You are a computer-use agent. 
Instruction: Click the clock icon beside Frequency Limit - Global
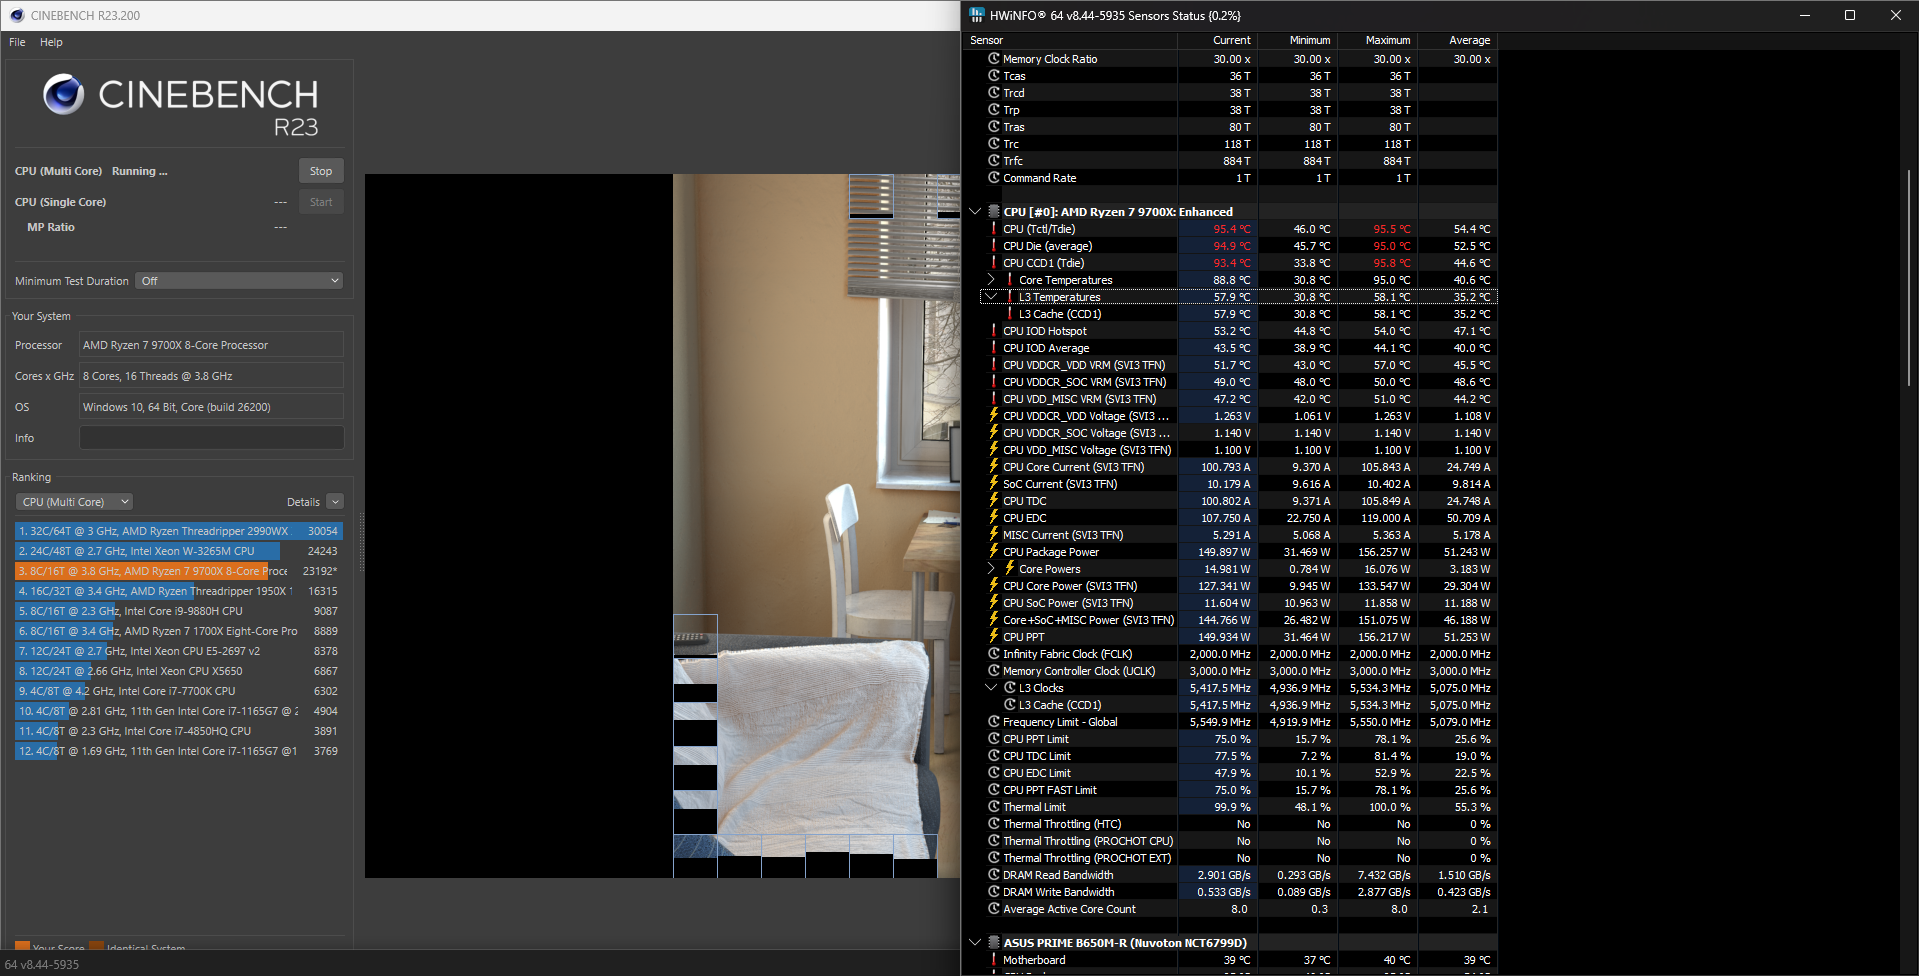pos(994,722)
